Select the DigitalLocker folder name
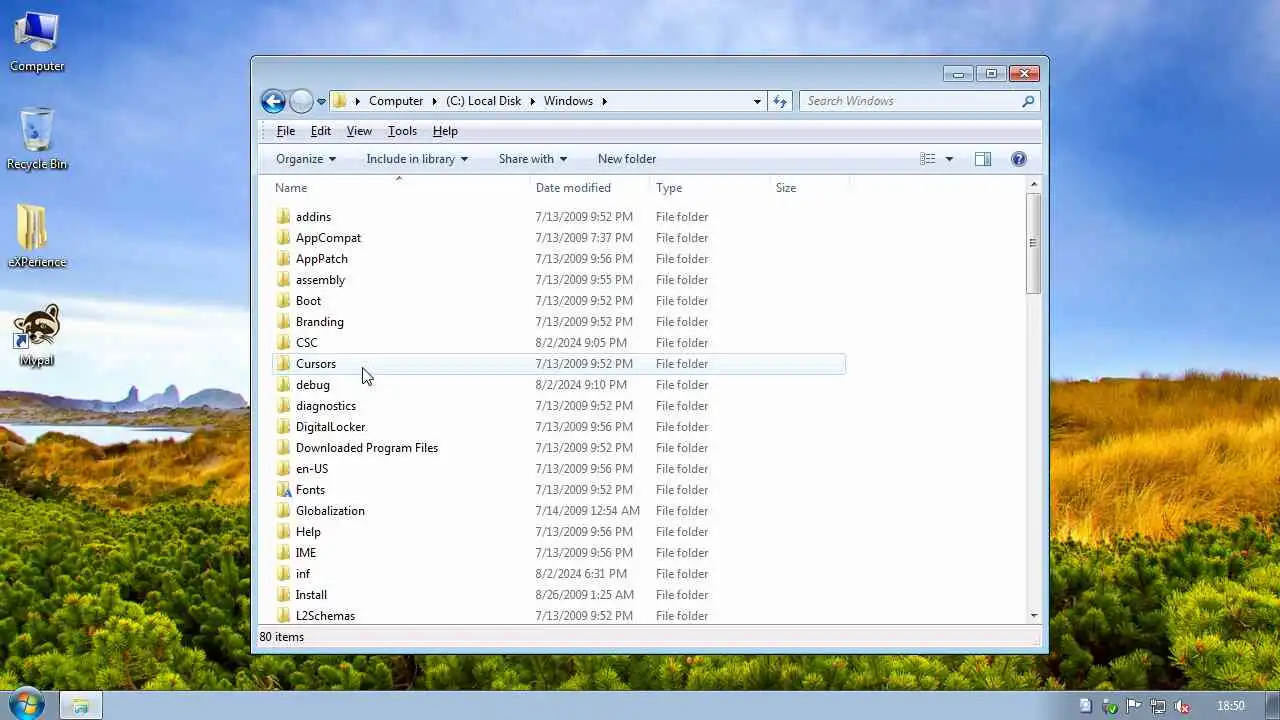1280x720 pixels. click(x=330, y=427)
